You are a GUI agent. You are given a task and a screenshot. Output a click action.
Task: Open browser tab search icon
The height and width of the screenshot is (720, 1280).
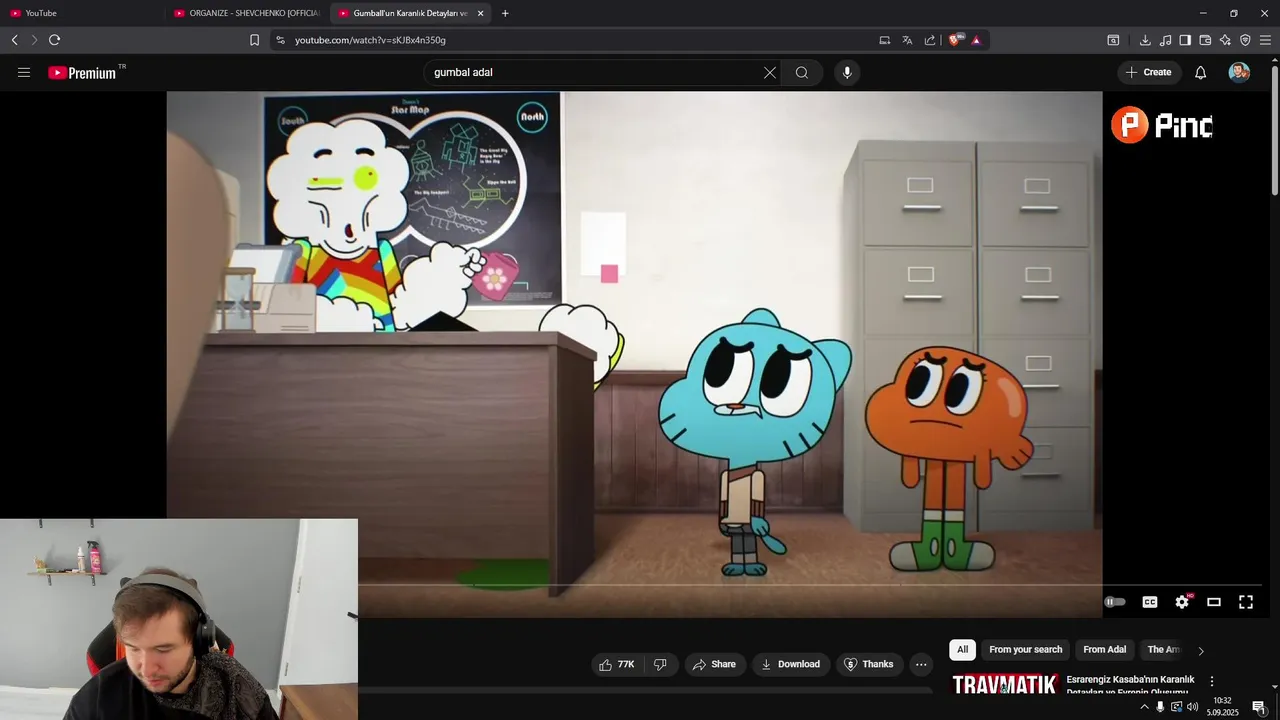[1113, 40]
